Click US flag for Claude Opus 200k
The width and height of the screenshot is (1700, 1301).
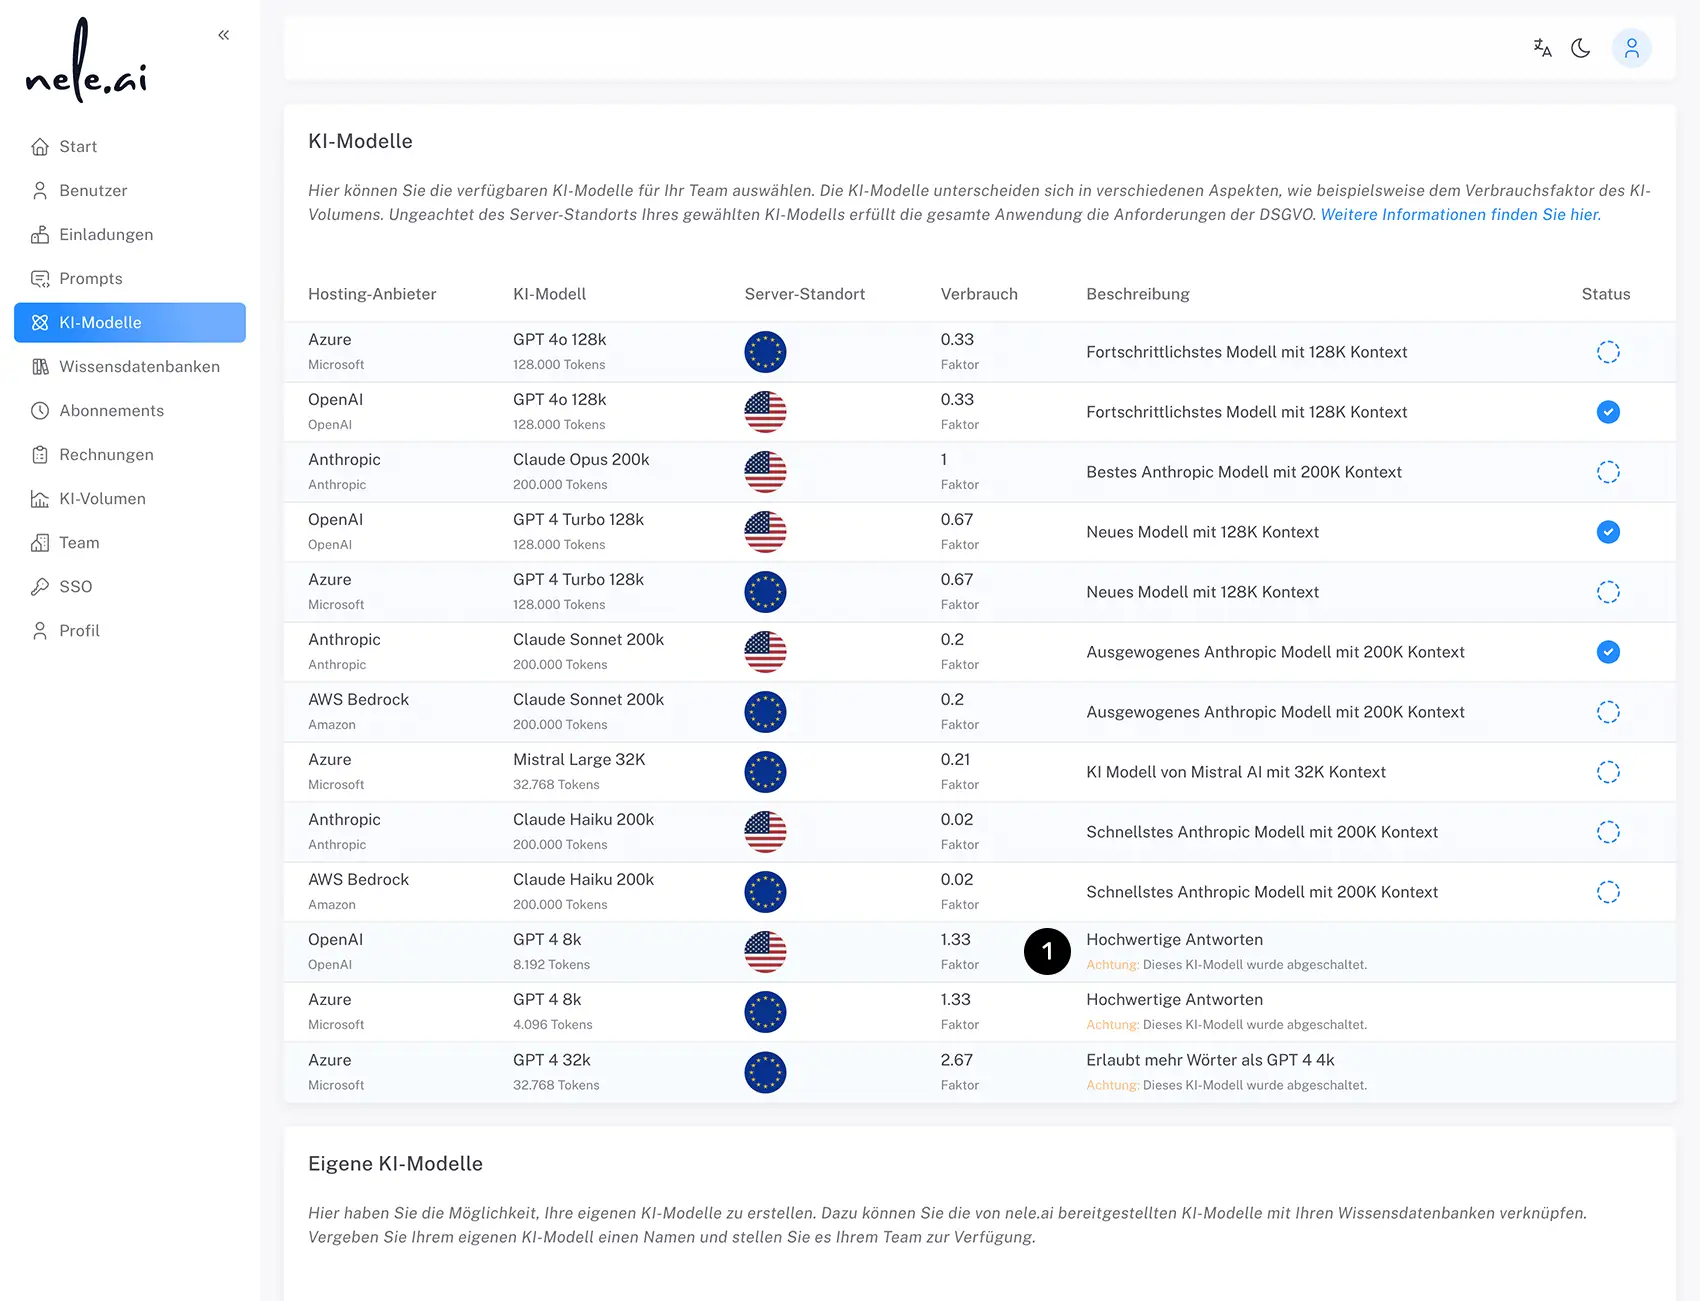tap(765, 472)
